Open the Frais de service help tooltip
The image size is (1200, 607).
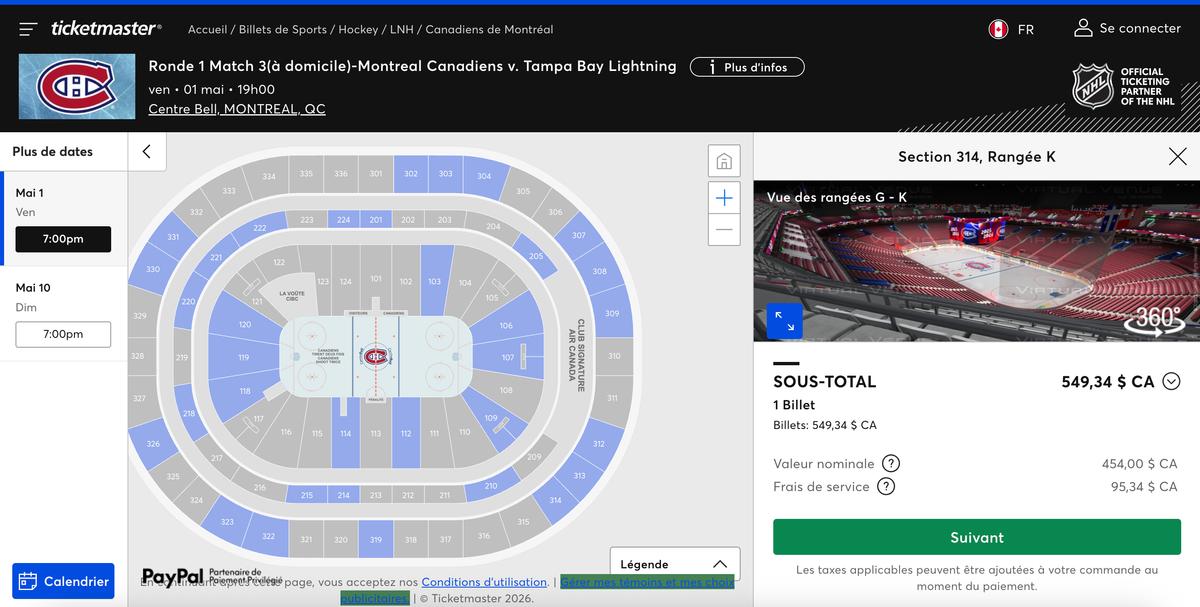point(886,487)
